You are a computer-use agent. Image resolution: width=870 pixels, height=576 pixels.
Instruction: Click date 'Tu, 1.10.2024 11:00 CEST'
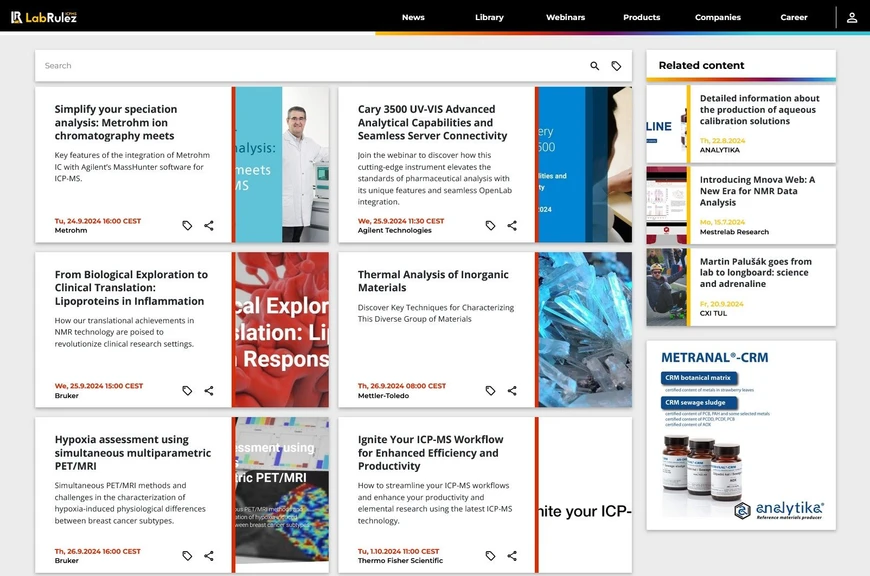(x=398, y=551)
